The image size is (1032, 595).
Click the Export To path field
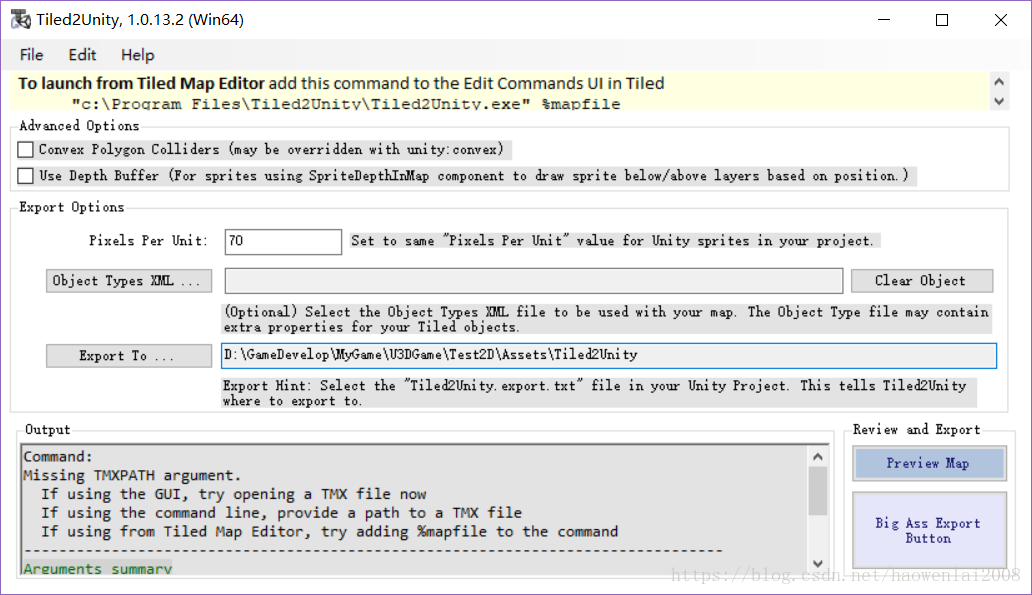tap(609, 355)
